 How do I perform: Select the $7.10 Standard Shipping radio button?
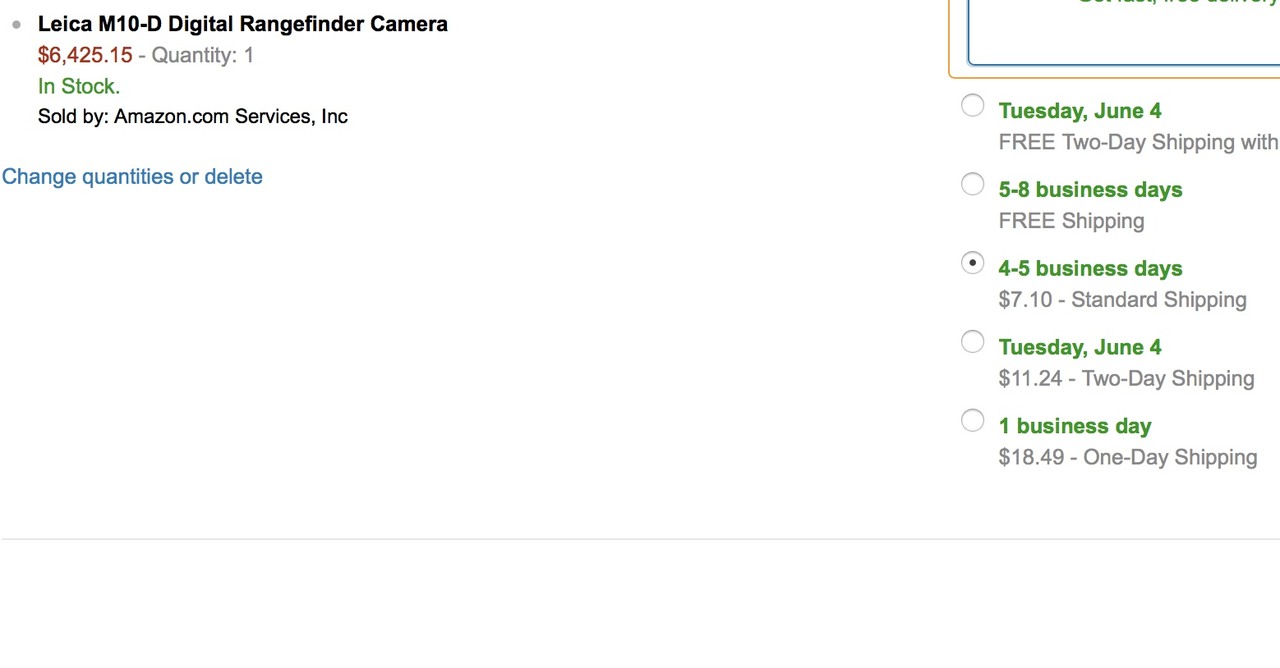click(x=972, y=263)
